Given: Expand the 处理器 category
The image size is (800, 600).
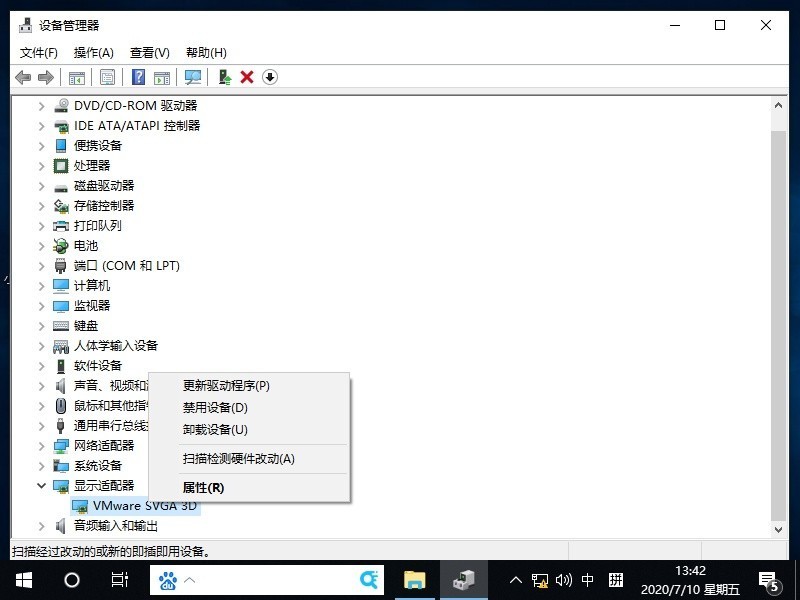Looking at the screenshot, I should 41,165.
